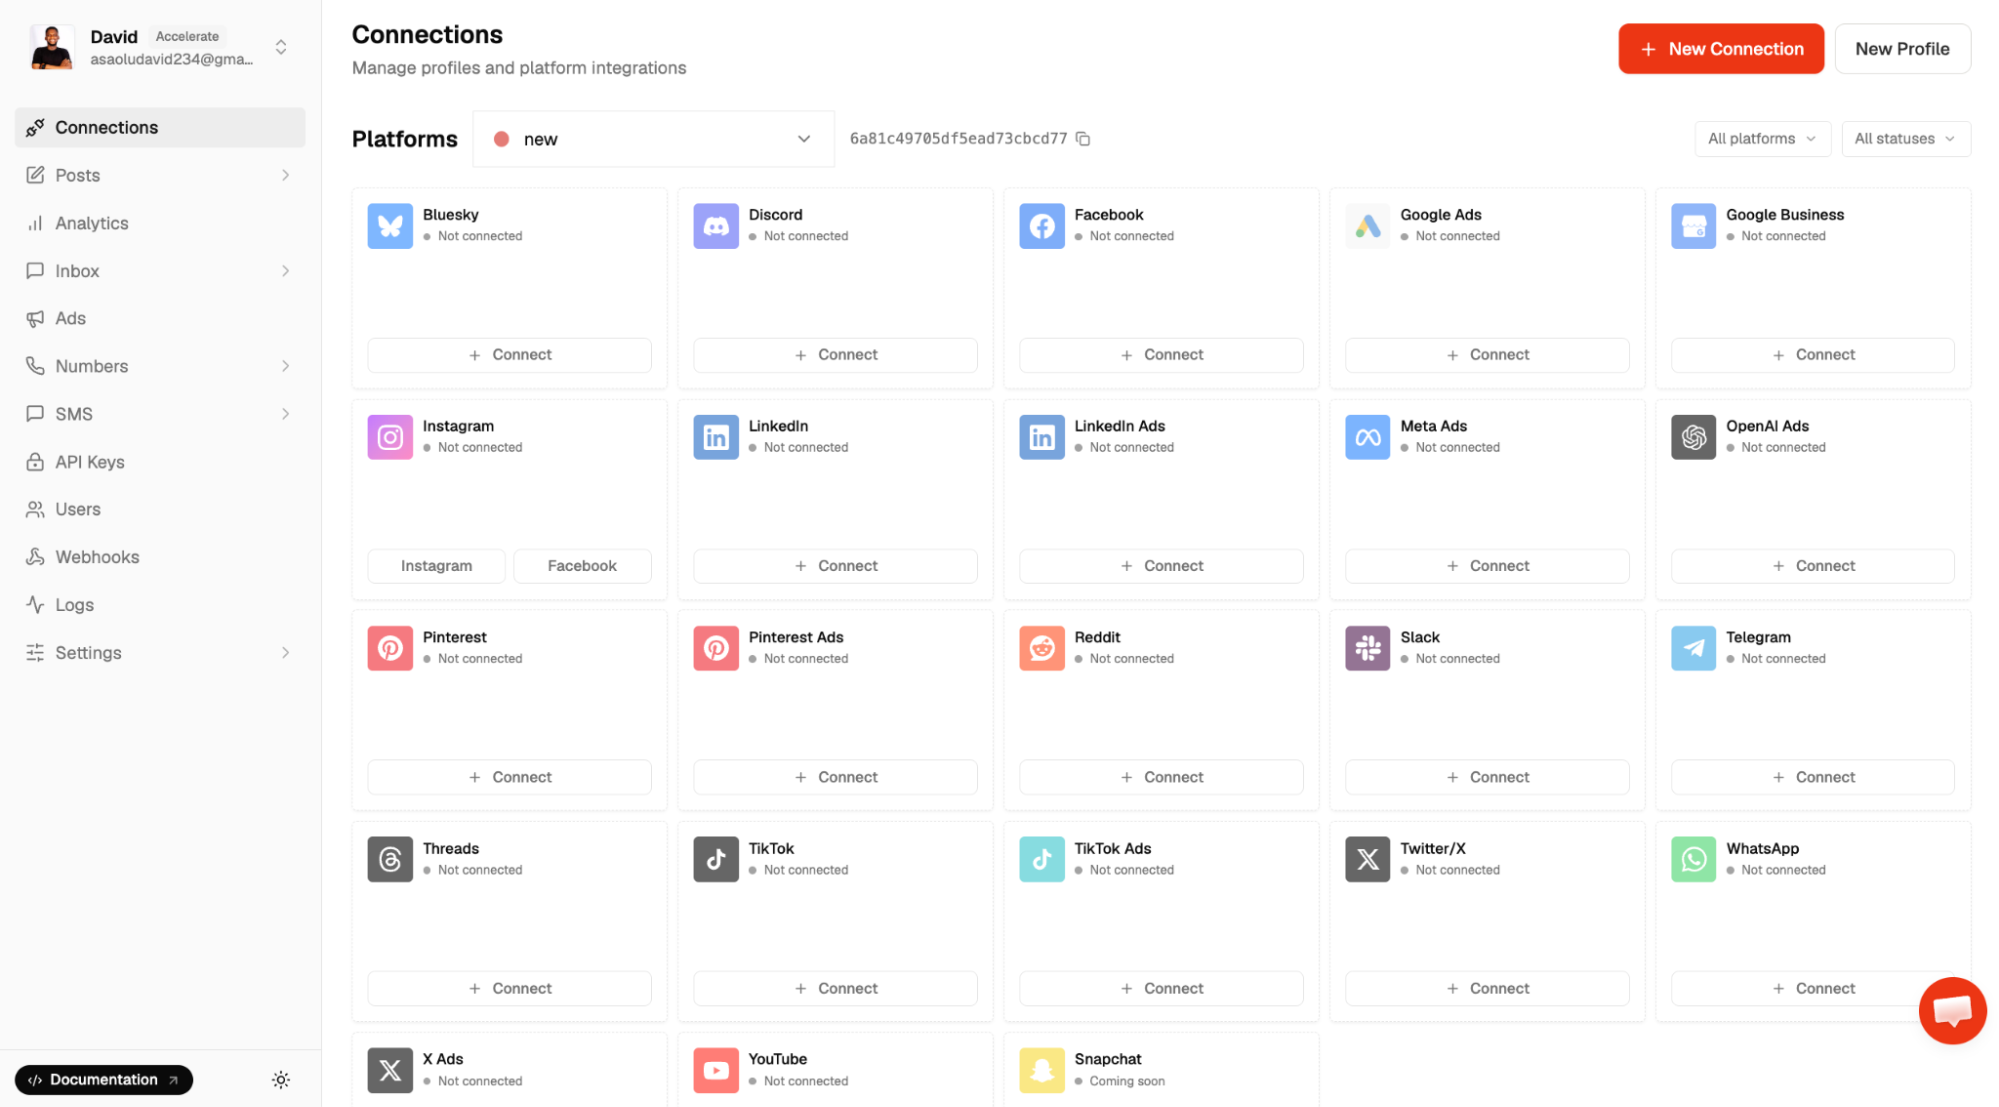1999x1107 pixels.
Task: Open the Documentation link
Action: pyautogui.click(x=104, y=1080)
